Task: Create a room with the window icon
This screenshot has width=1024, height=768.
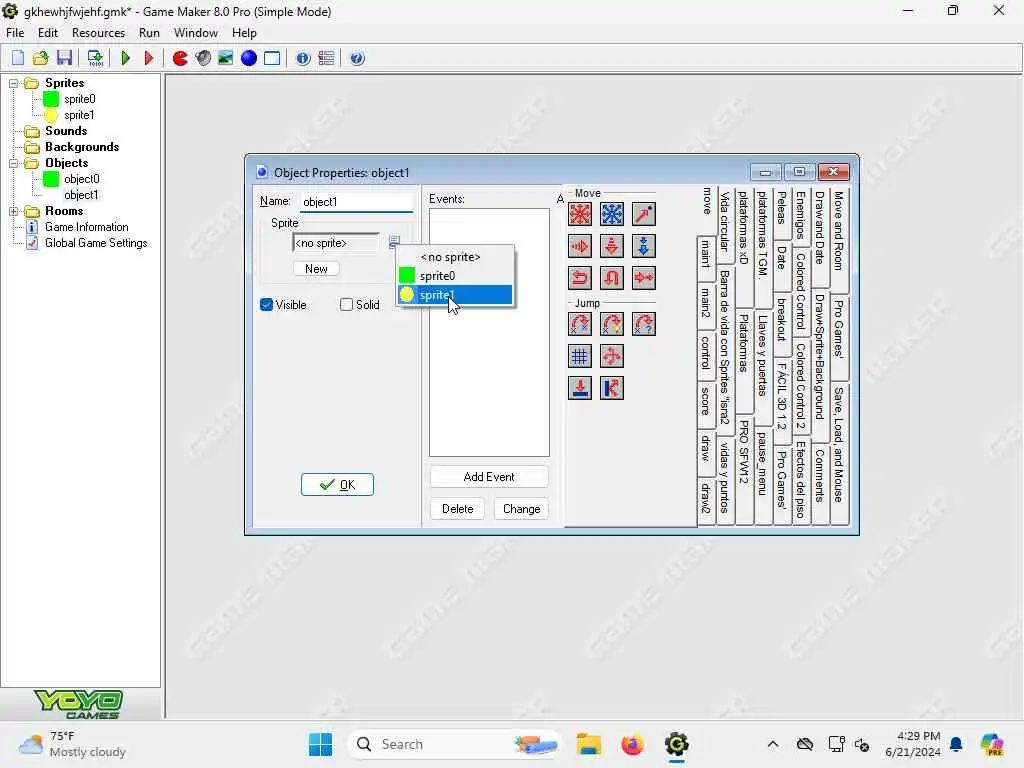Action: (x=272, y=58)
